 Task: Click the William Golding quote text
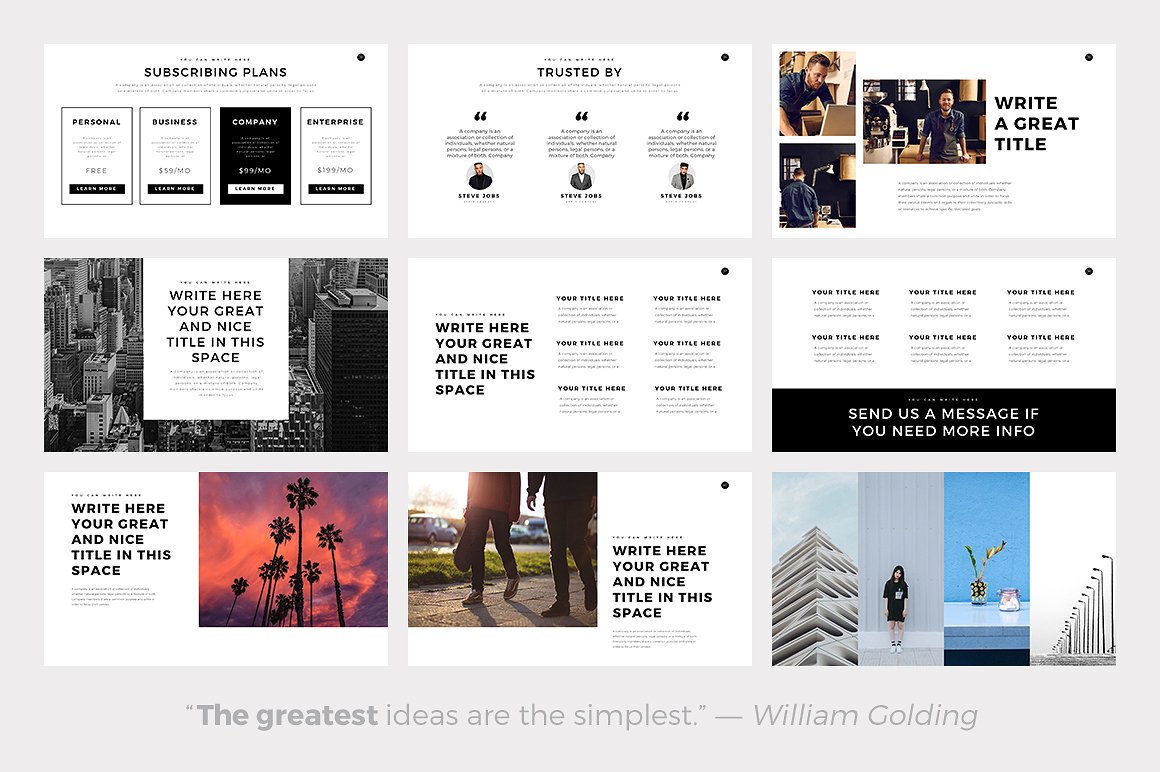[x=581, y=716]
